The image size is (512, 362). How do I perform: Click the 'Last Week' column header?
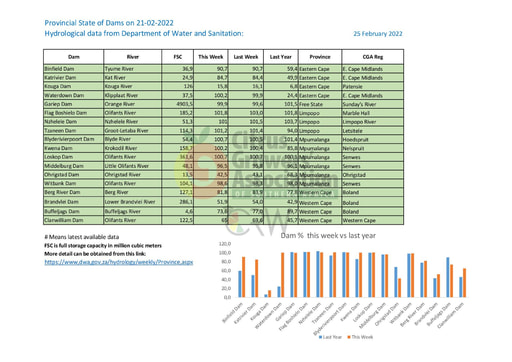click(x=246, y=57)
